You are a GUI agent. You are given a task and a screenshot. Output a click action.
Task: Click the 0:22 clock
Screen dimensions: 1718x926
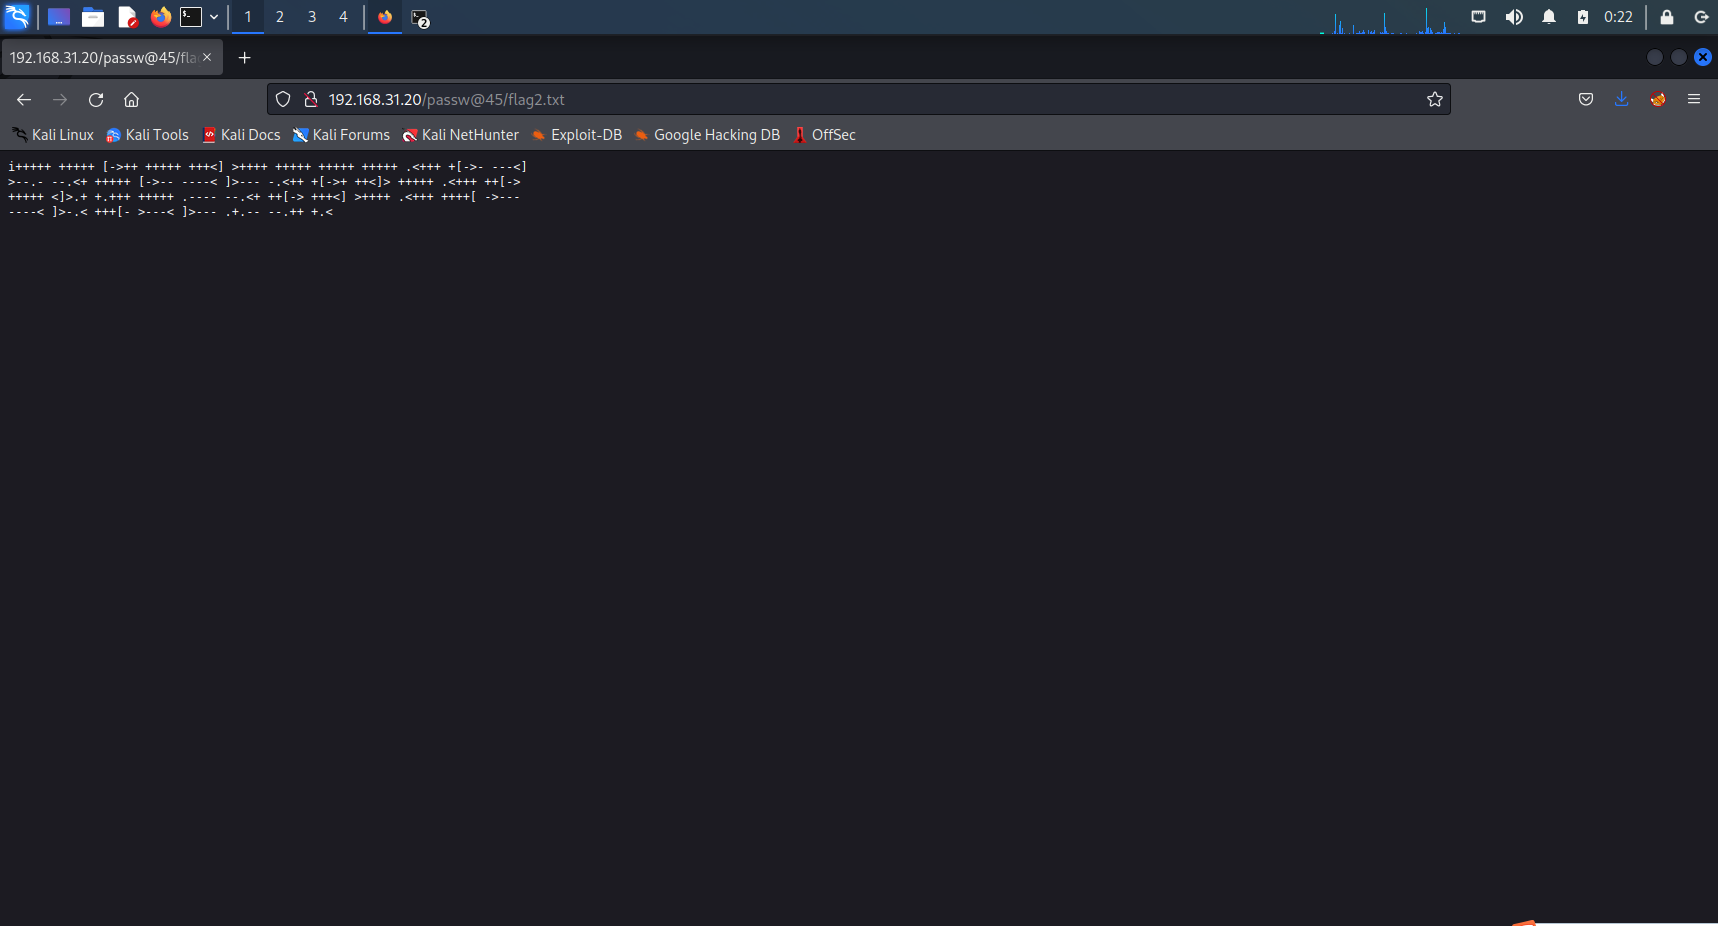click(x=1618, y=17)
